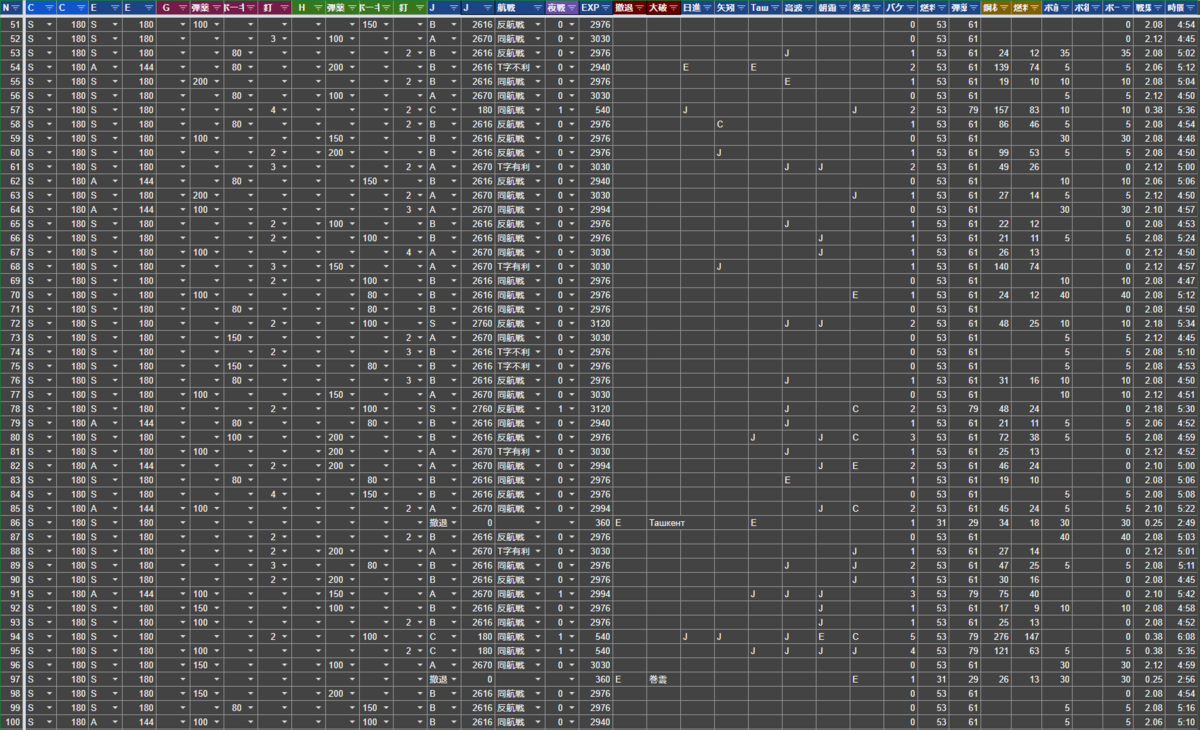Open the red 大破 column filter button
Screen dimensions: 1200x730
pos(673,8)
